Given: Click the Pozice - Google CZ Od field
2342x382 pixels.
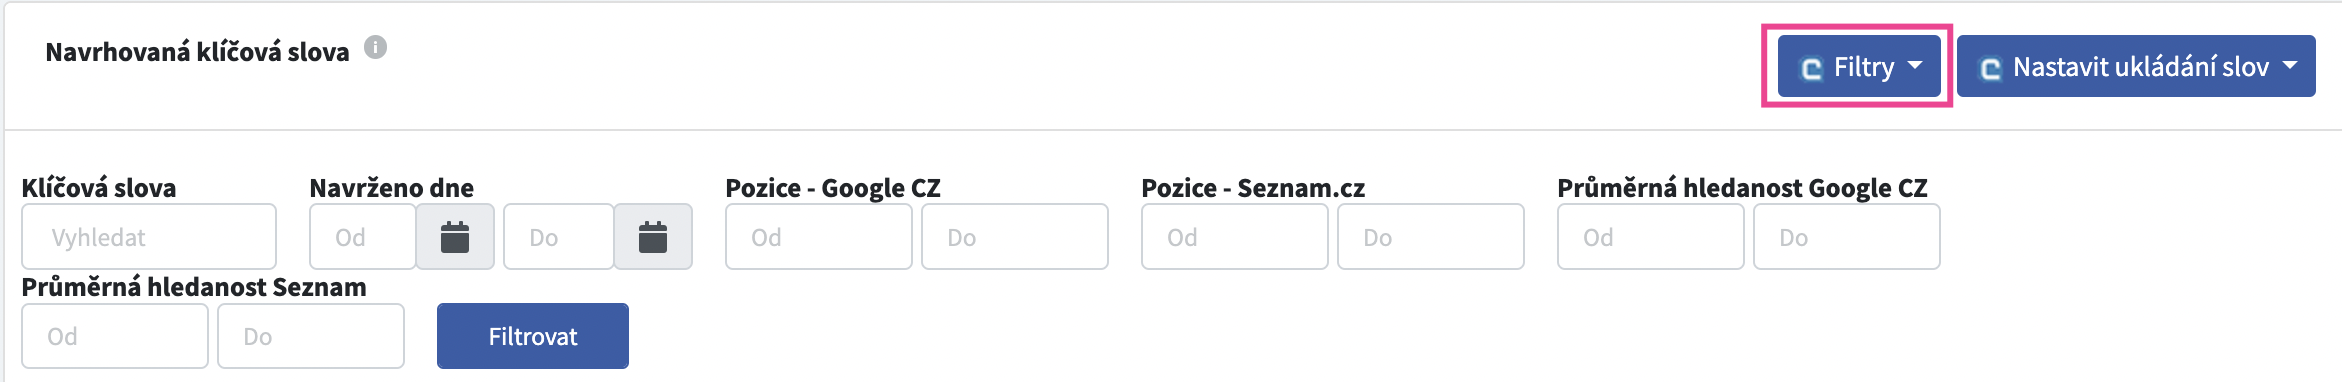Looking at the screenshot, I should click(x=819, y=237).
